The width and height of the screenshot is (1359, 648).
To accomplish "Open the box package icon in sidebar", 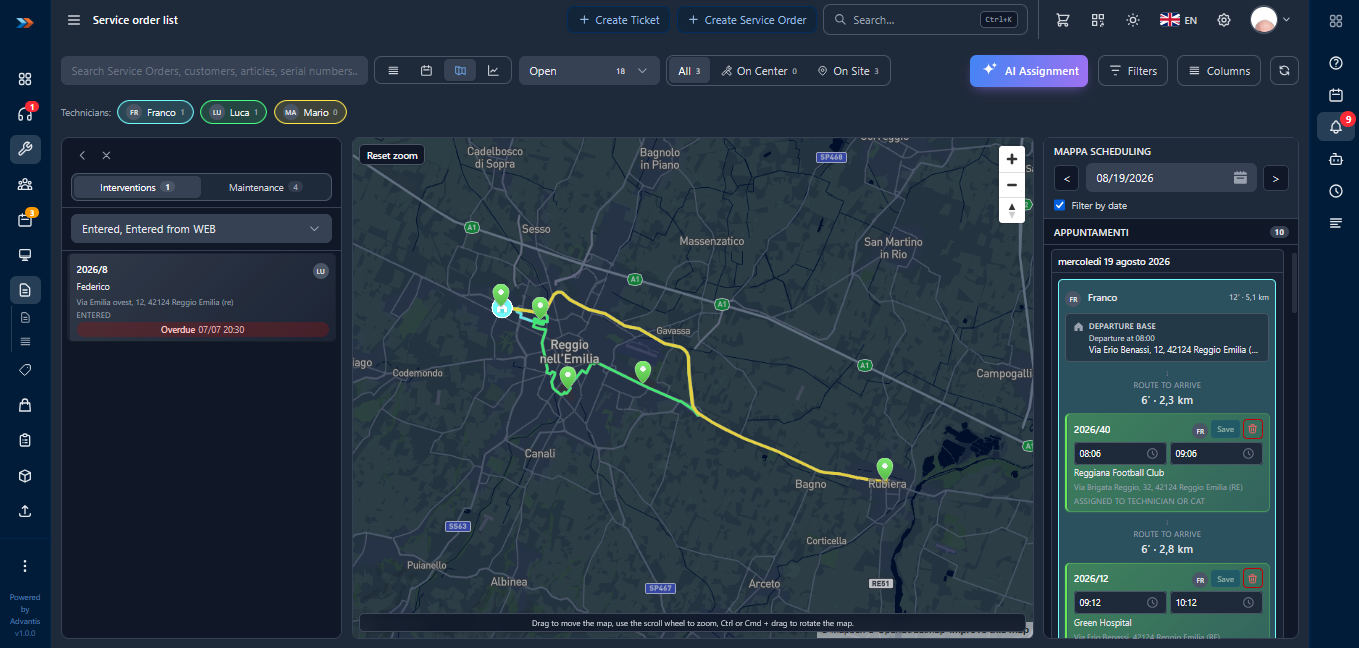I will click(x=25, y=476).
